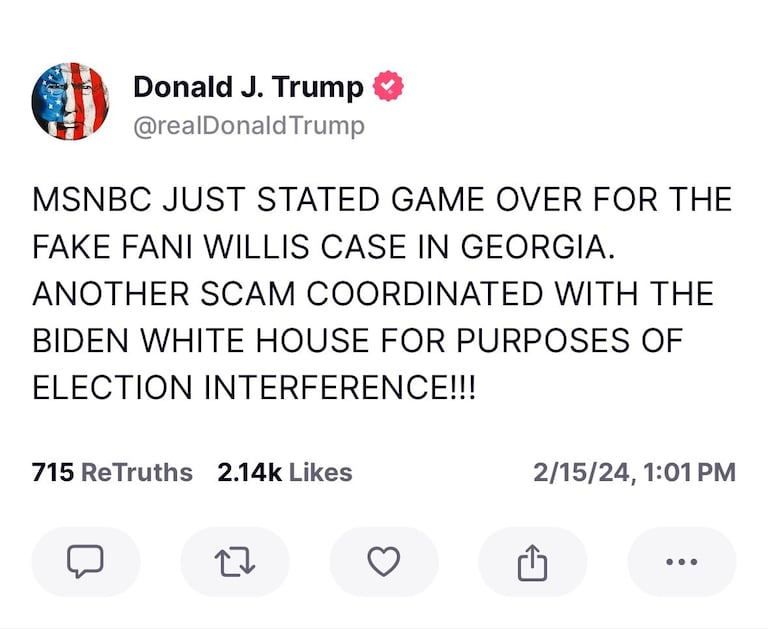Open the flag-themed profile avatar

70,100
